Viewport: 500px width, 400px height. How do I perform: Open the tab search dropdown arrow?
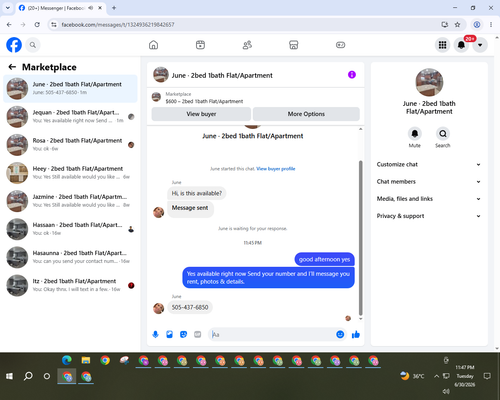click(8, 8)
